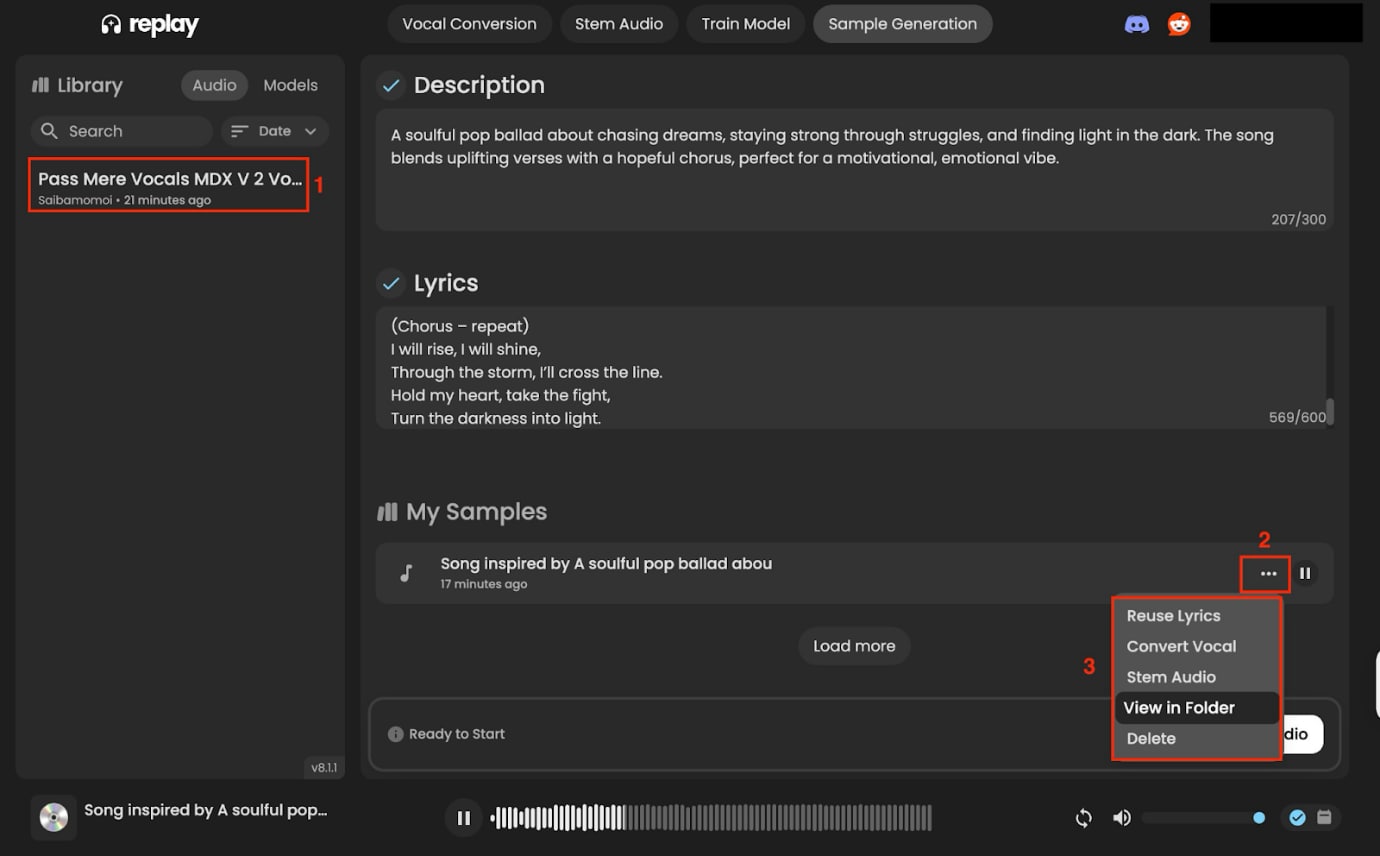1380x856 pixels.
Task: Pause the sample in My Samples row
Action: (1305, 574)
